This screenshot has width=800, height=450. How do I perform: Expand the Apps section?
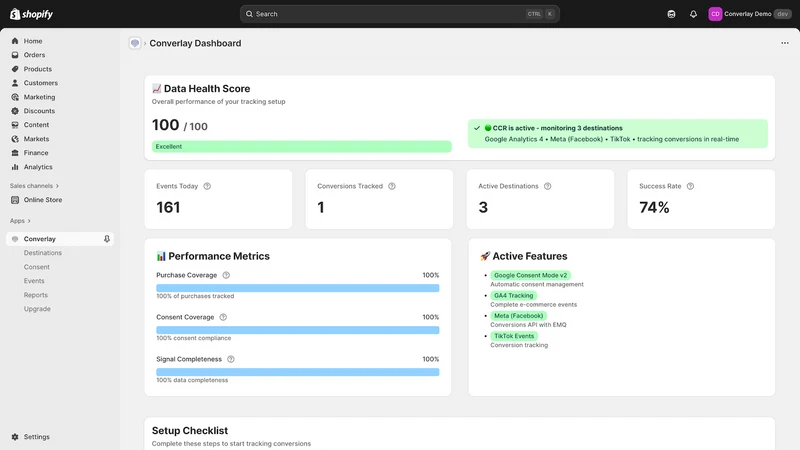point(20,221)
